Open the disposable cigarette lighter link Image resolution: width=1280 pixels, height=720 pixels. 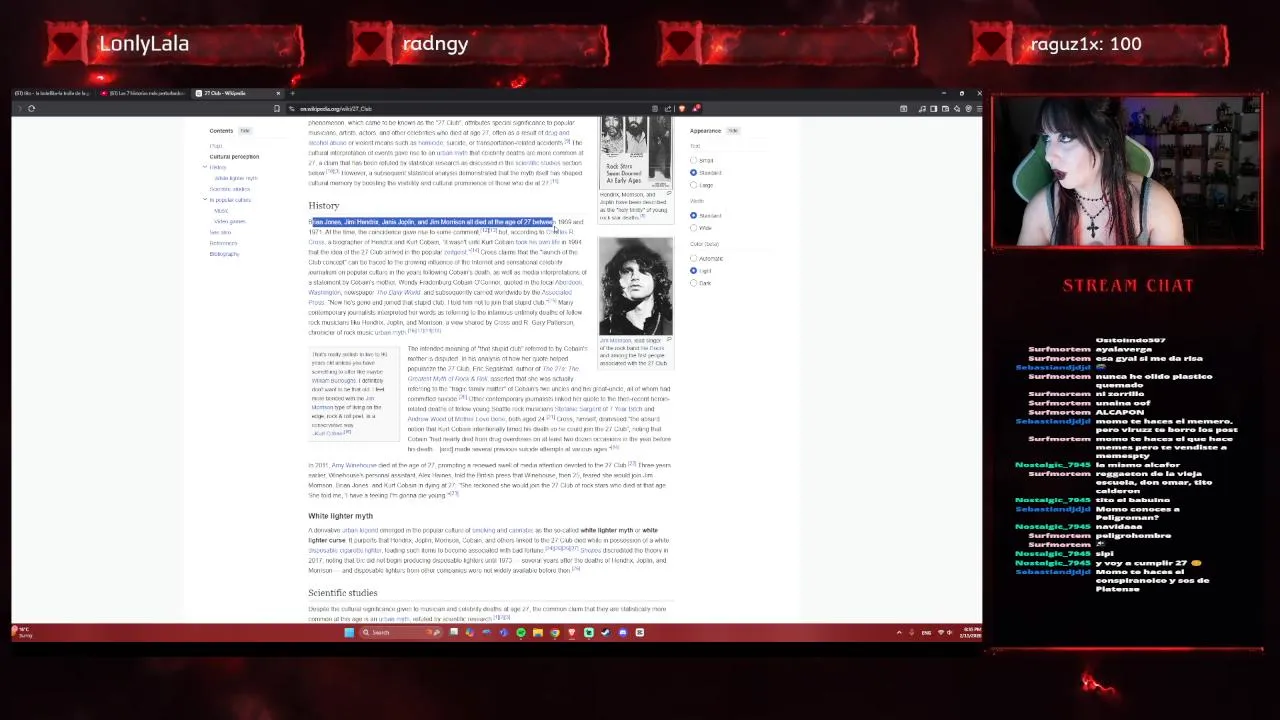coord(345,550)
